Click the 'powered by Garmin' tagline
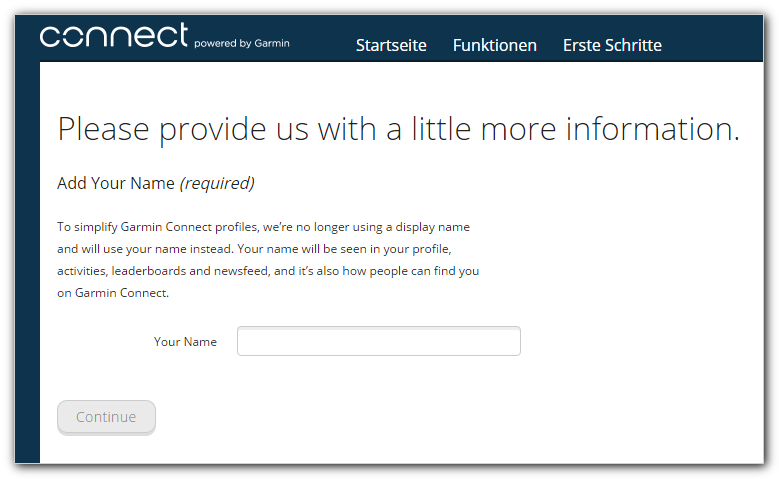Image resolution: width=779 pixels, height=479 pixels. coord(242,43)
